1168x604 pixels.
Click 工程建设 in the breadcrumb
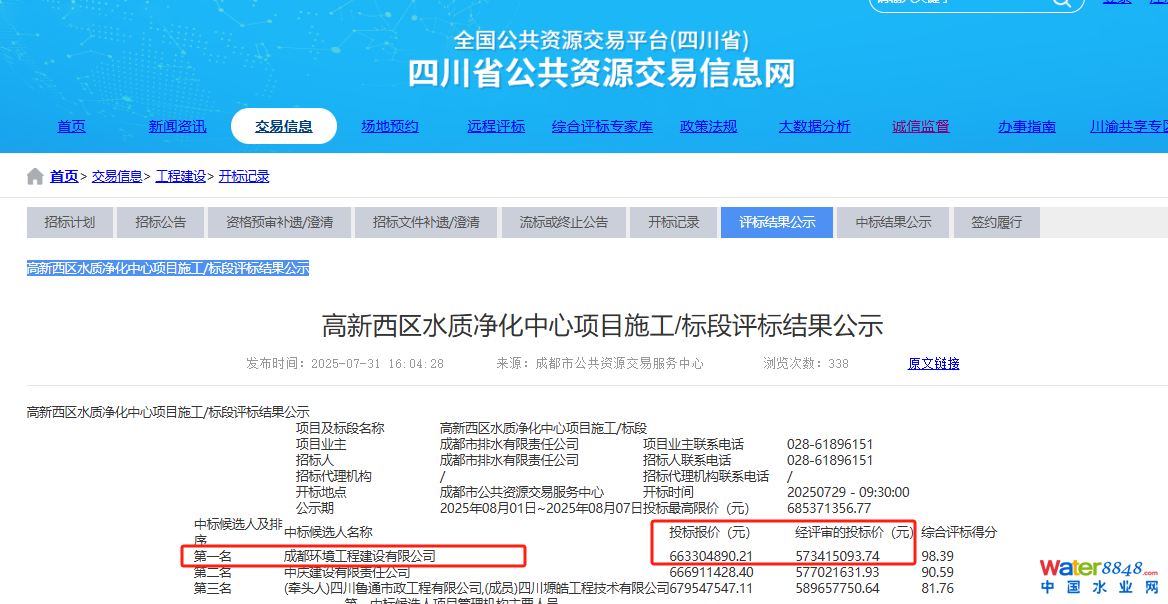180,177
